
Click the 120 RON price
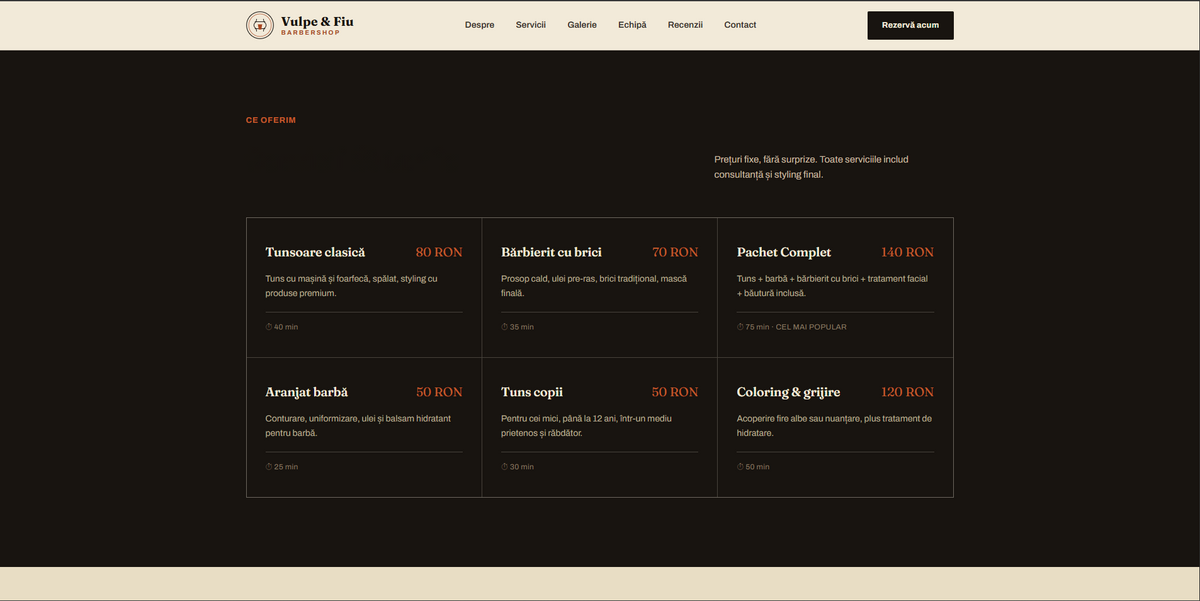(907, 392)
